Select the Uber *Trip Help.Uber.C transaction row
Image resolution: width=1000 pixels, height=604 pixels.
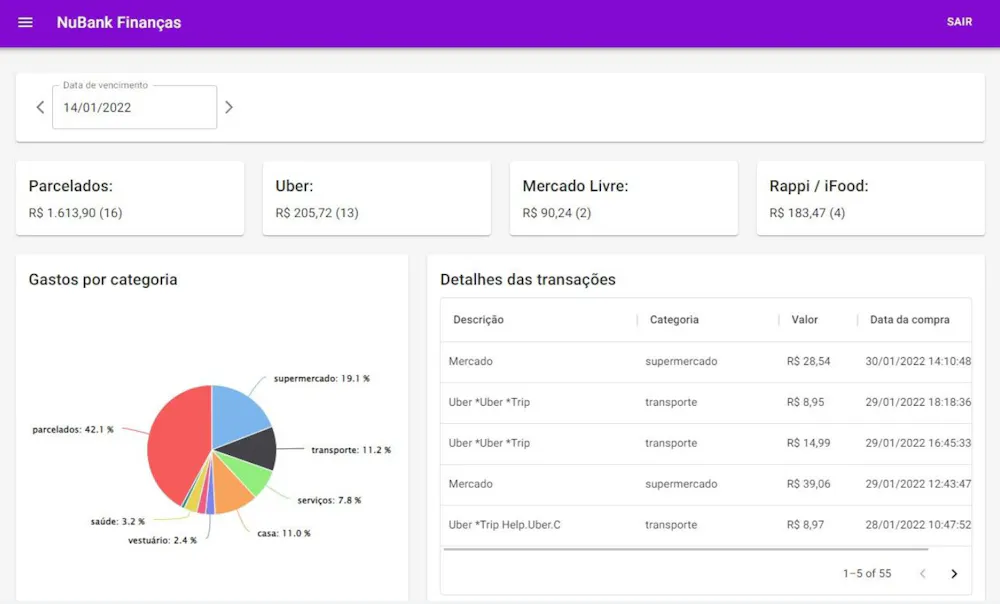tap(706, 525)
